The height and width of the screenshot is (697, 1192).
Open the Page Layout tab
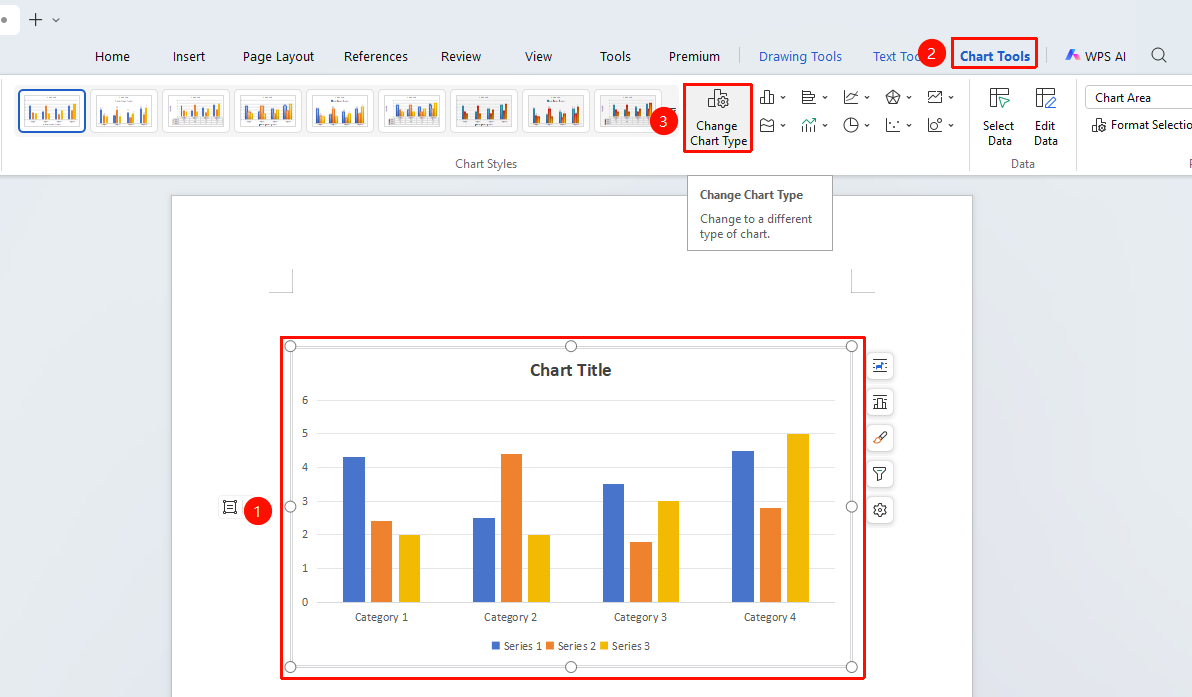(x=278, y=56)
